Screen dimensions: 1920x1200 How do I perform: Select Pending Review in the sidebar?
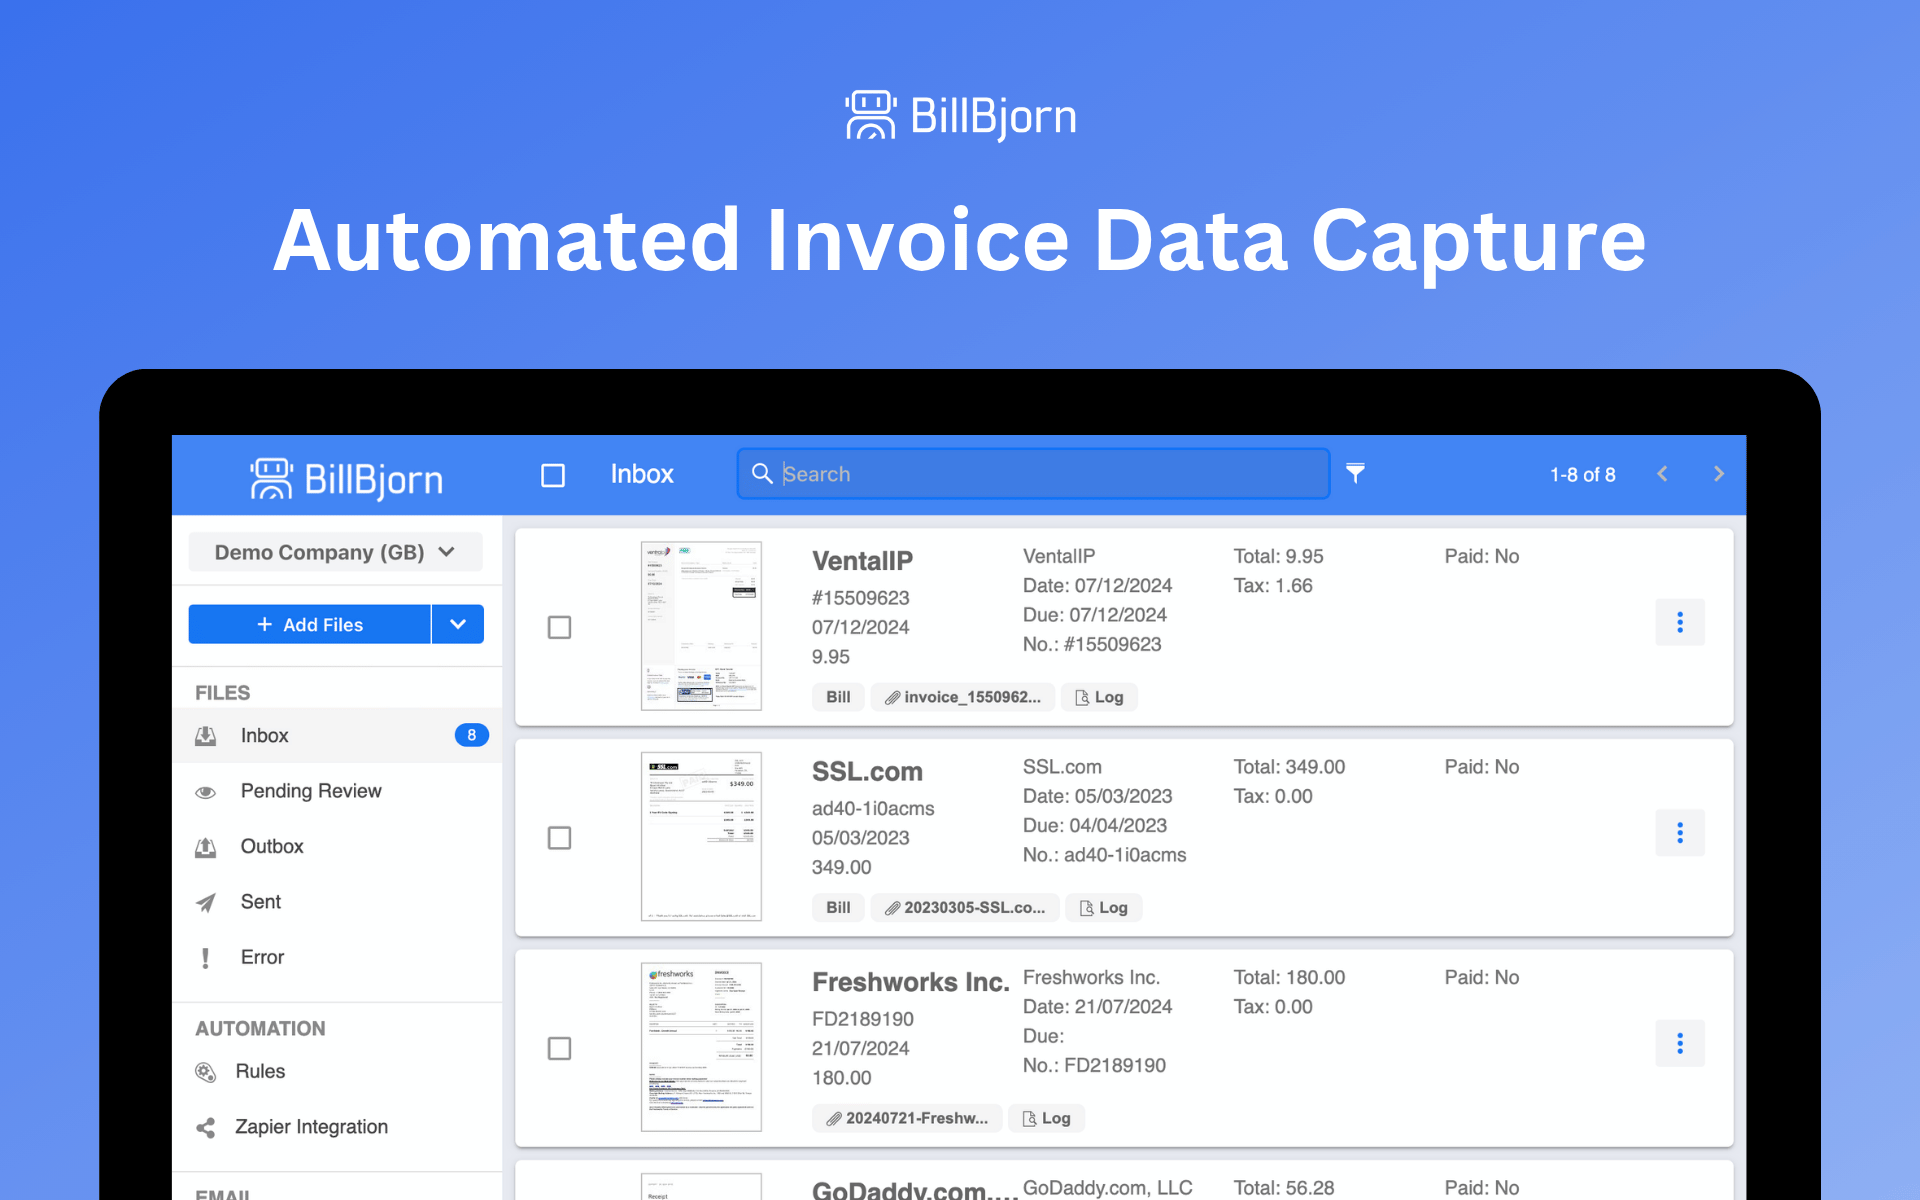(x=310, y=791)
